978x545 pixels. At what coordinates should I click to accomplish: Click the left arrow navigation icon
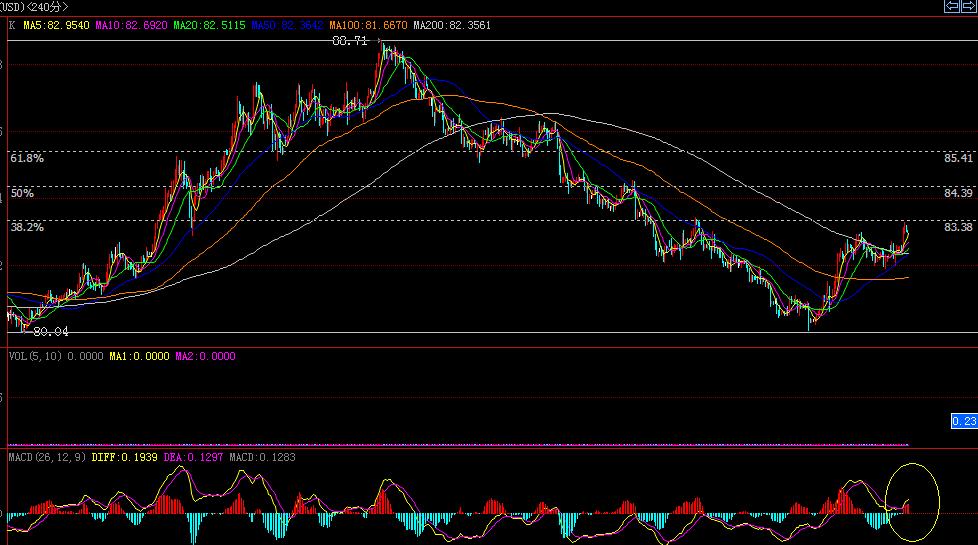[952, 6]
